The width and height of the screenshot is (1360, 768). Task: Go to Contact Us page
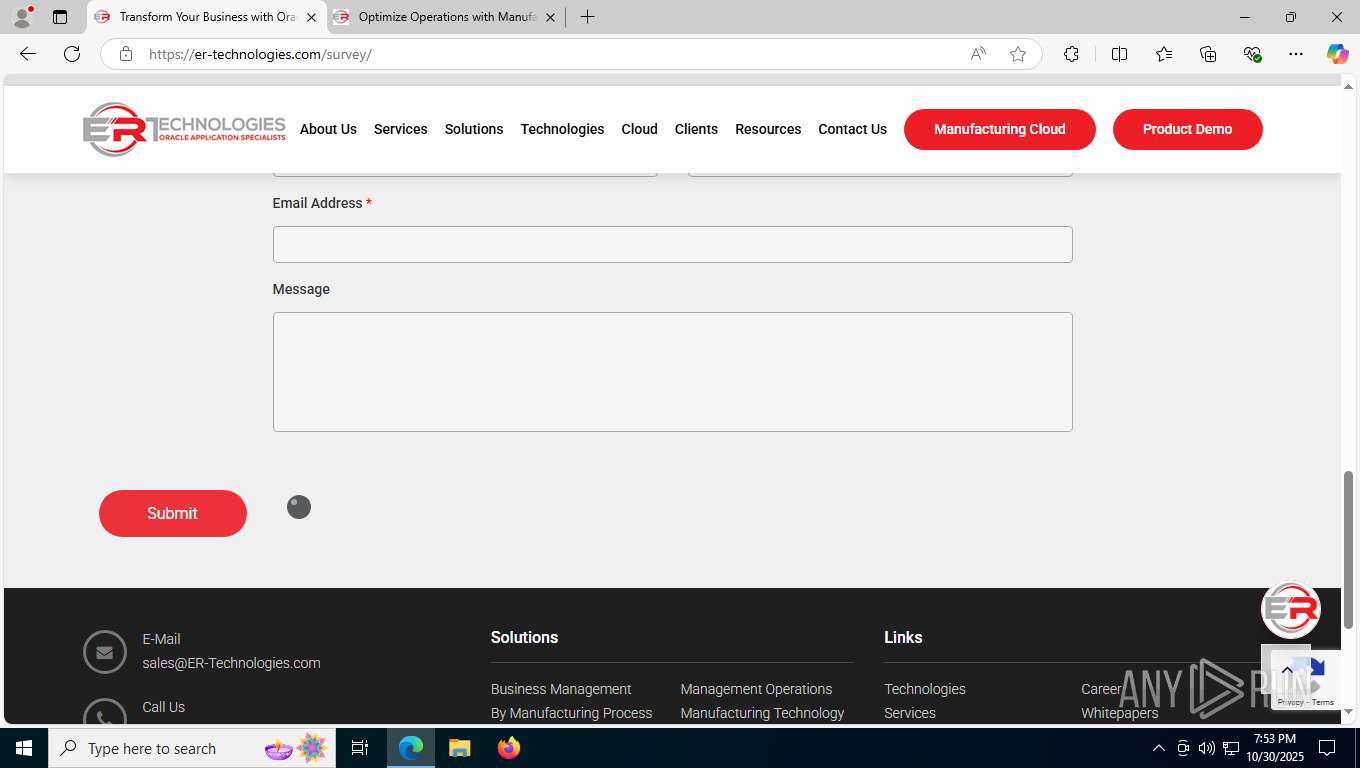point(852,129)
